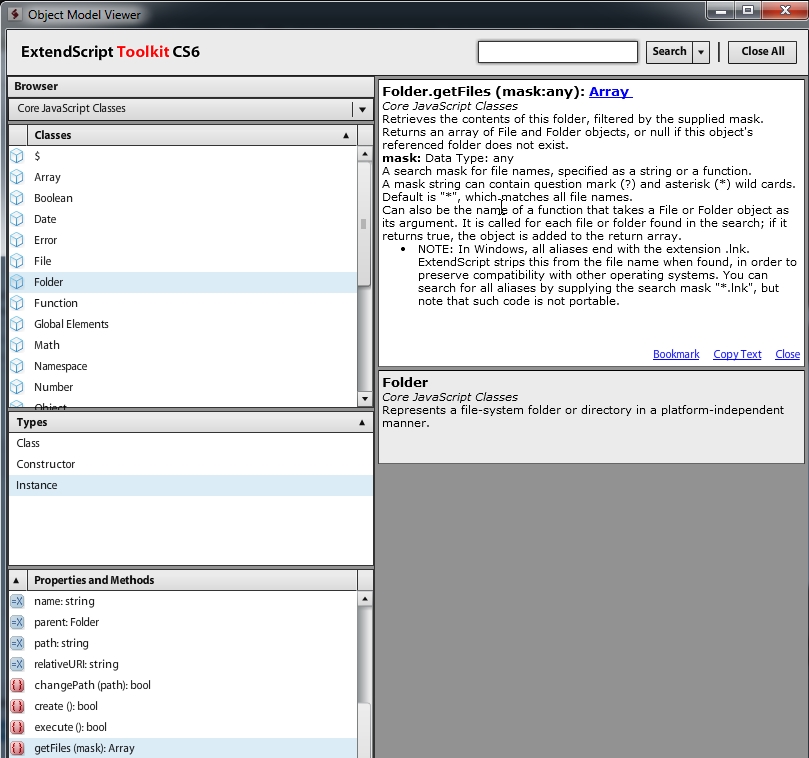Click method icon next to create ()

pos(17,706)
